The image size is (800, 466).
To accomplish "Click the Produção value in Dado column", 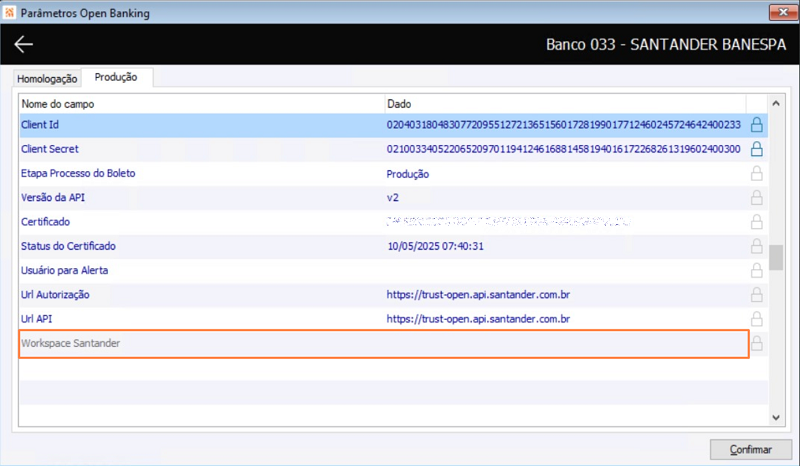I will [408, 174].
